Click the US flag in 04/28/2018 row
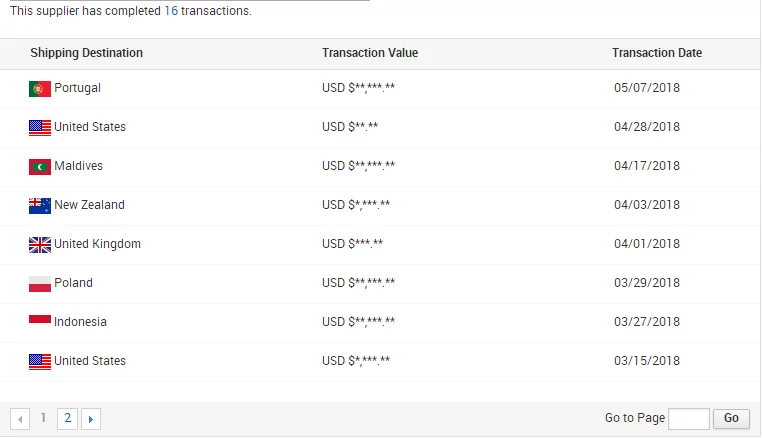 click(x=40, y=128)
